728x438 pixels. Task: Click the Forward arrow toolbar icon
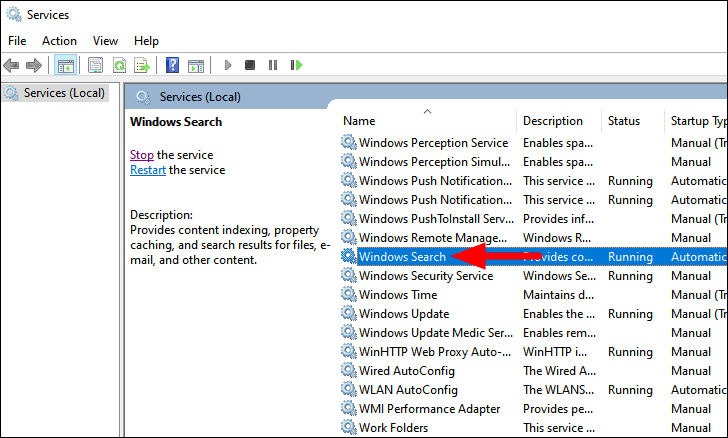(34, 65)
